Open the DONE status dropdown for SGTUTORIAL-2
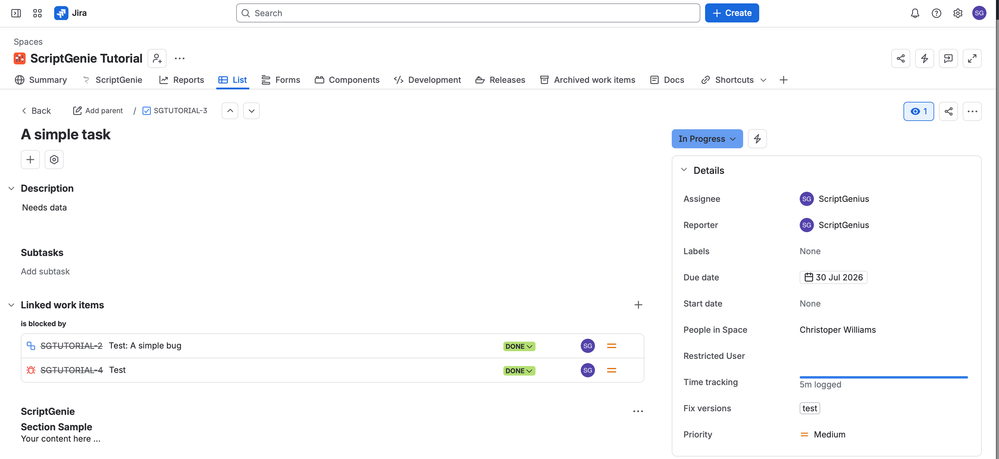Screen dimensions: 999x459 coord(519,346)
